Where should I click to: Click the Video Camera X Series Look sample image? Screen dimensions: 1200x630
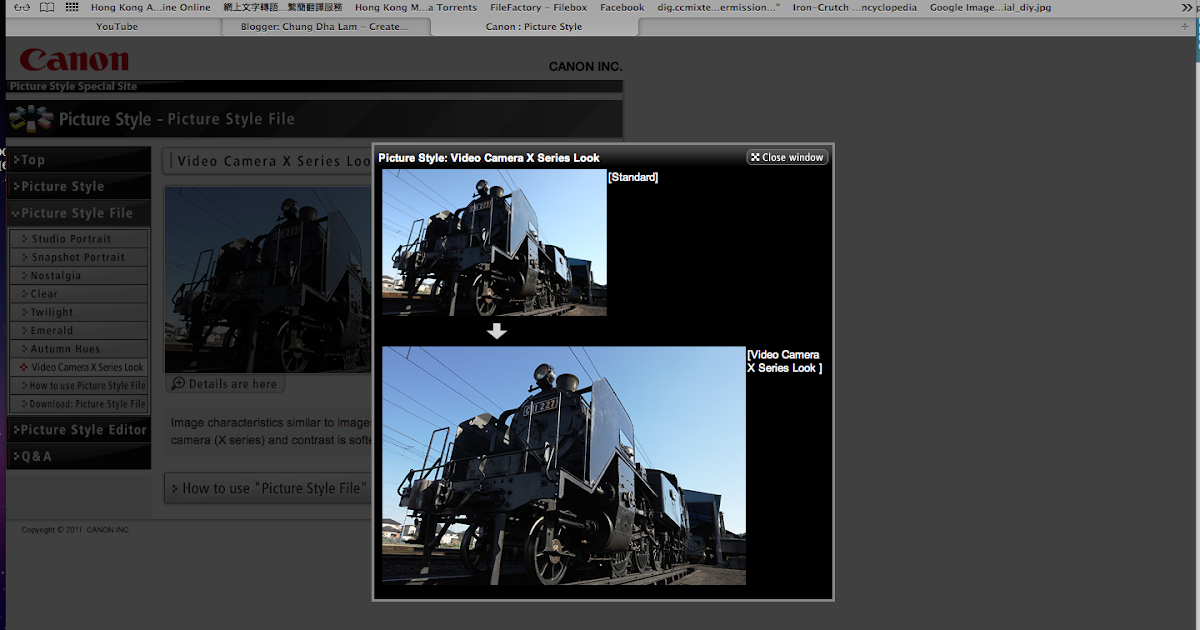click(564, 465)
